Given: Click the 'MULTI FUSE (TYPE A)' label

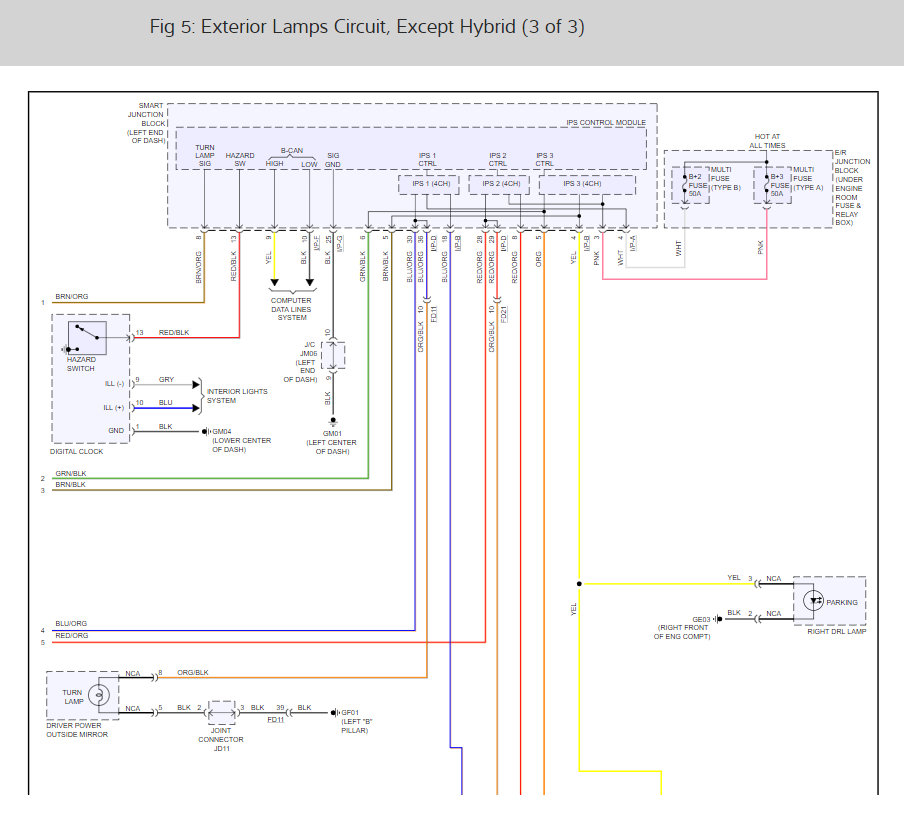Looking at the screenshot, I should [x=808, y=179].
